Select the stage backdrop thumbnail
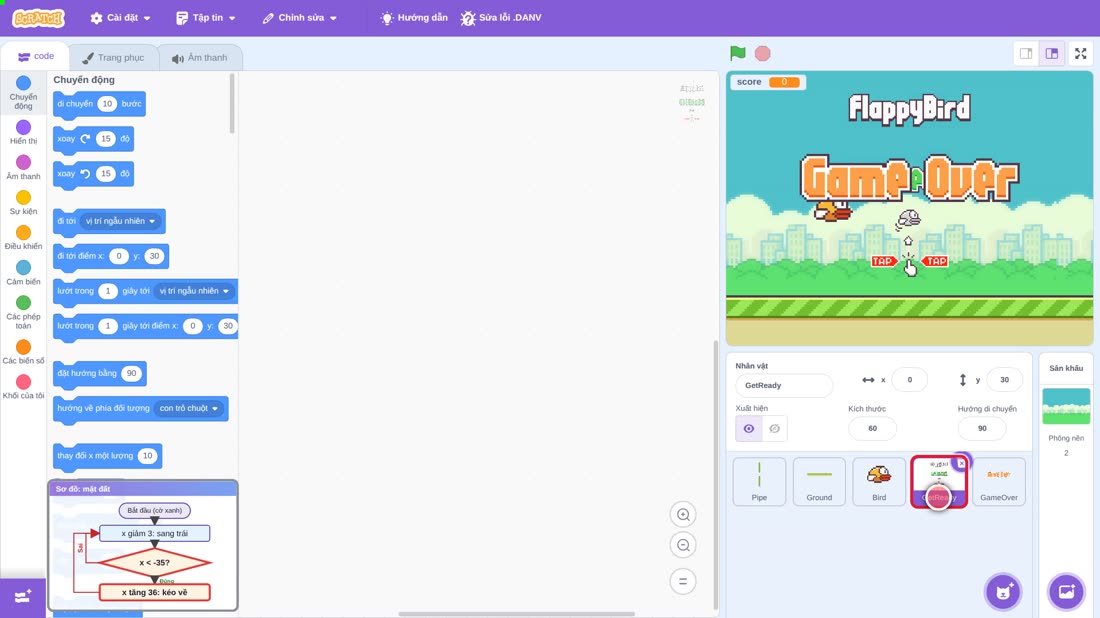The height and width of the screenshot is (618, 1100). pos(1066,406)
